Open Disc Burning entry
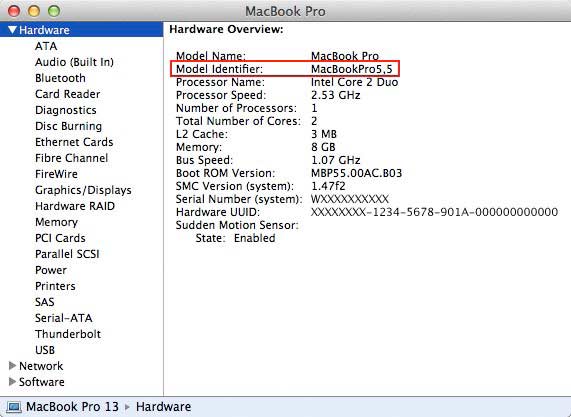This screenshot has height=417, width=571. coord(68,126)
